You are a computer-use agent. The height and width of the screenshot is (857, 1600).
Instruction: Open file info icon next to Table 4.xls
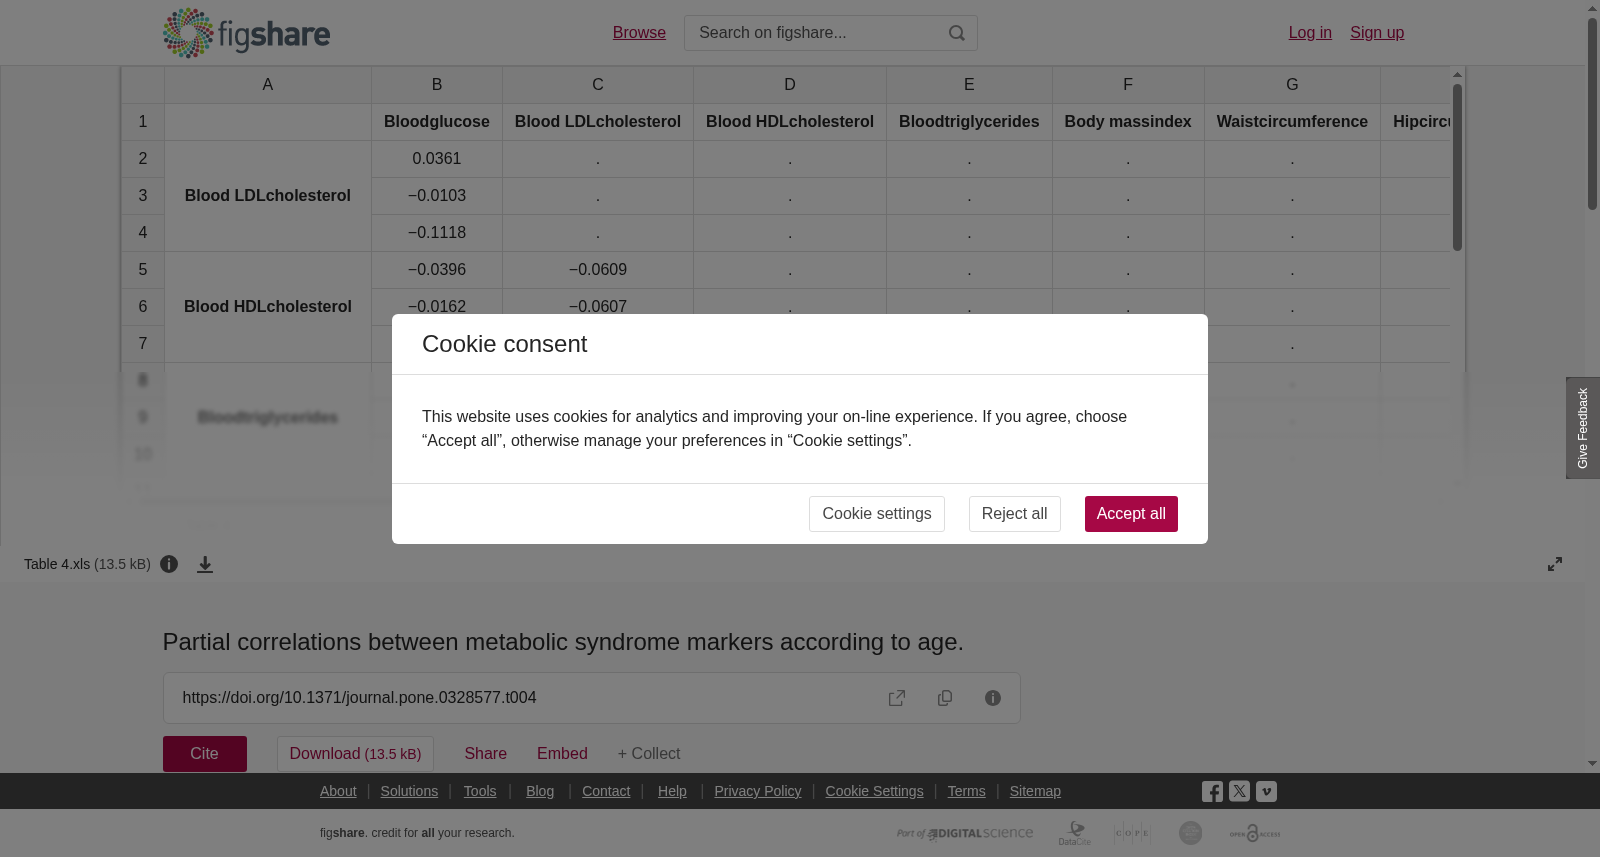(169, 564)
